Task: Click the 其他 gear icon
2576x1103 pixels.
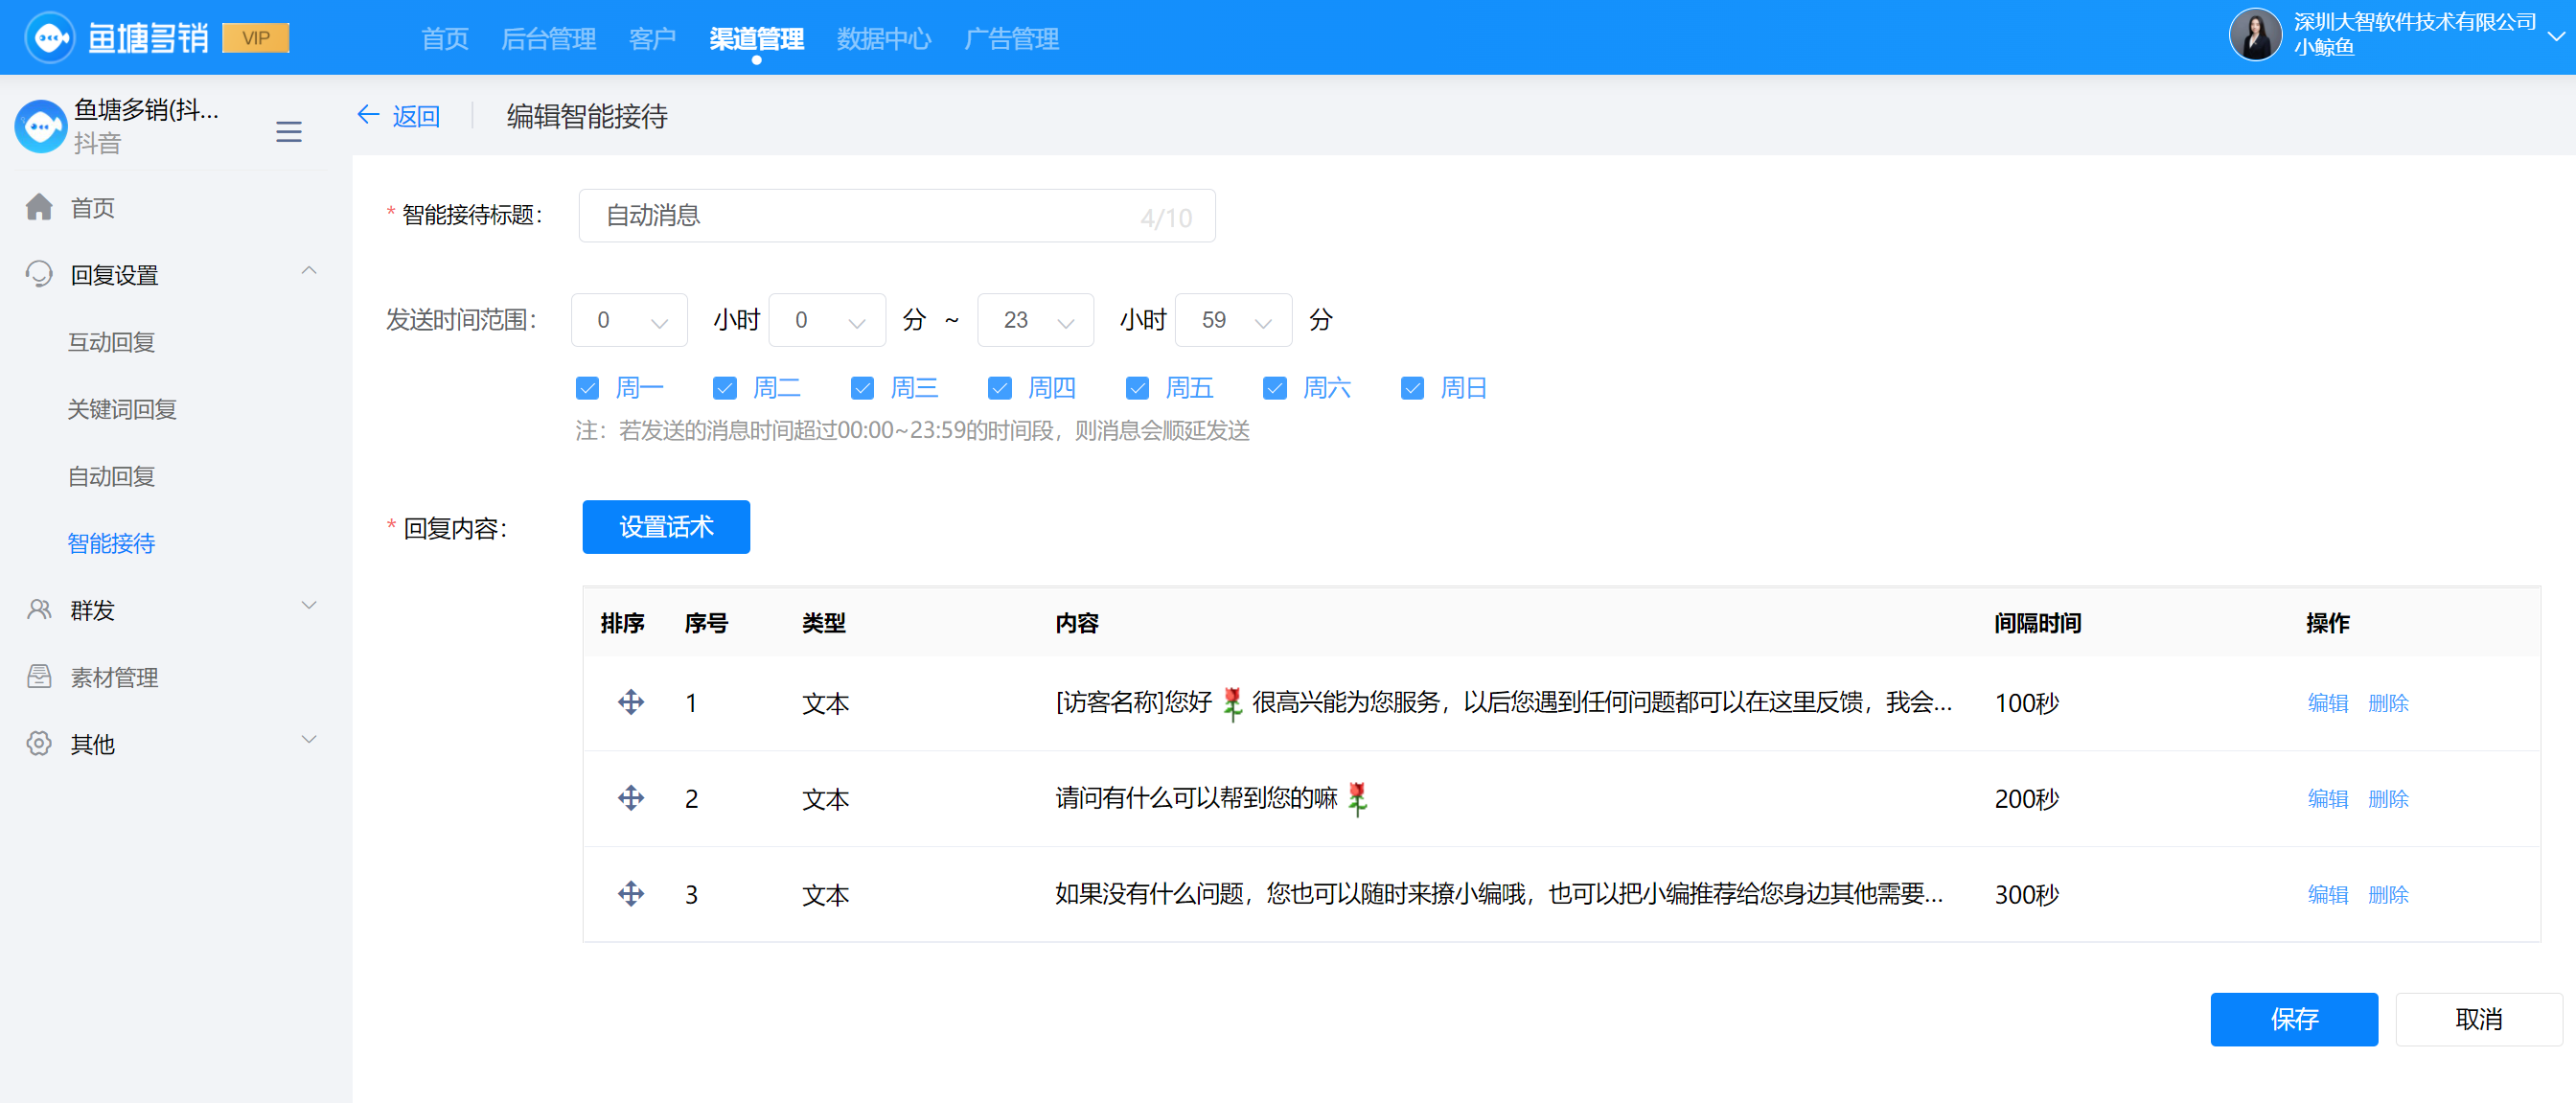Action: (39, 743)
